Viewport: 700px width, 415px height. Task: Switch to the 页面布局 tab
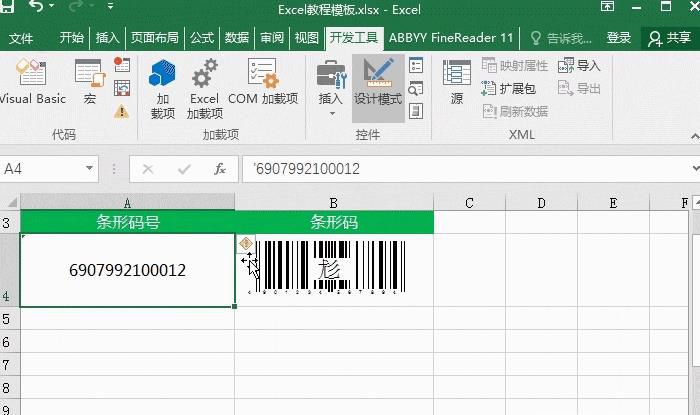click(x=154, y=38)
